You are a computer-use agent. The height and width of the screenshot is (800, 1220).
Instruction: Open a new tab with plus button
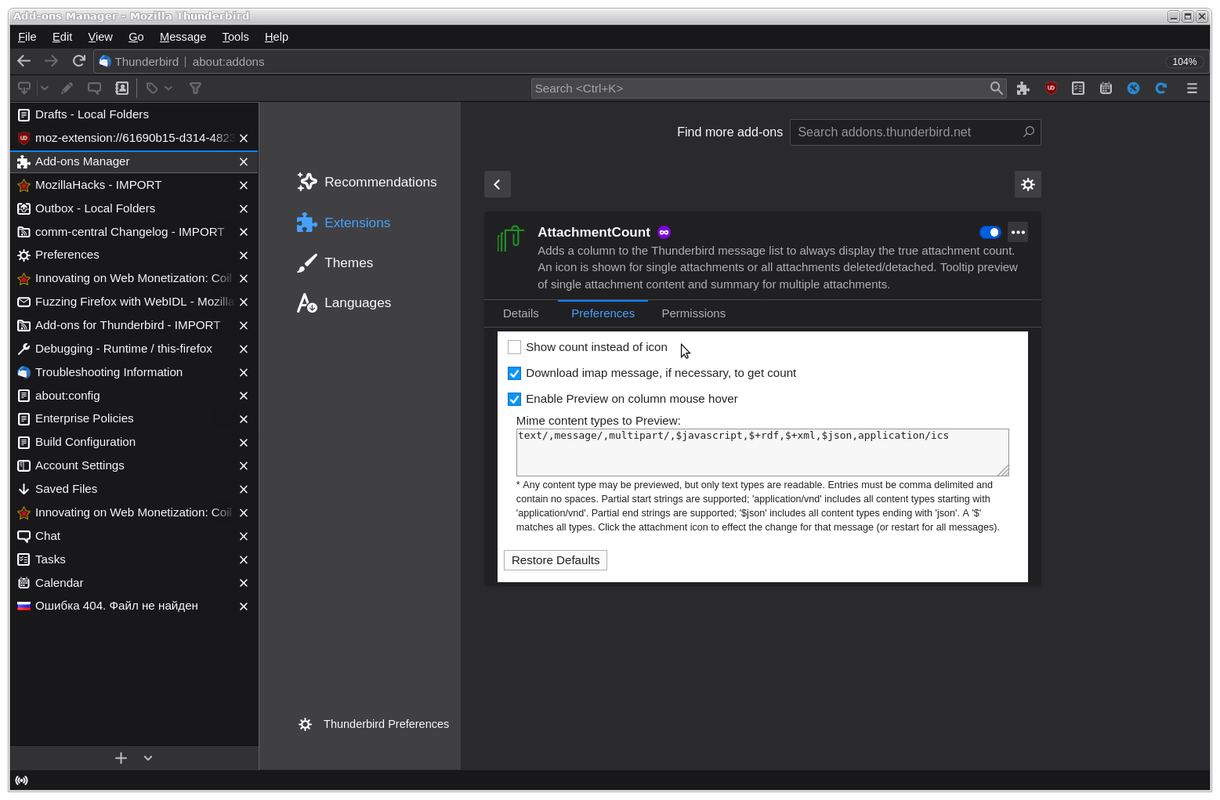(x=121, y=758)
